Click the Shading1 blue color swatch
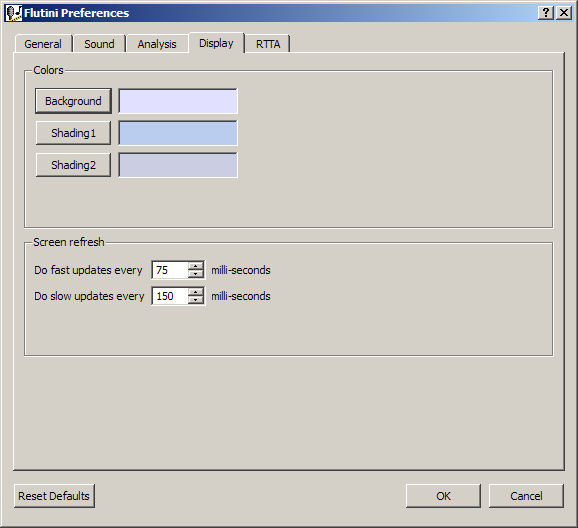 point(178,133)
